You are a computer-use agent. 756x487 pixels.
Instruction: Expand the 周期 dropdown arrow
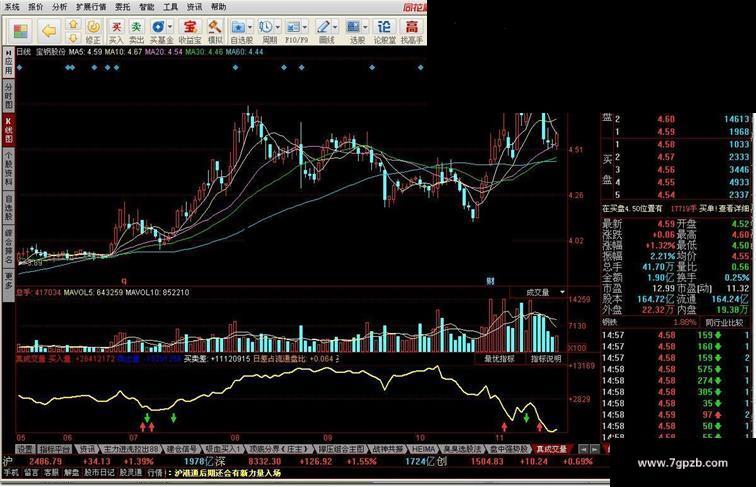coord(277,27)
